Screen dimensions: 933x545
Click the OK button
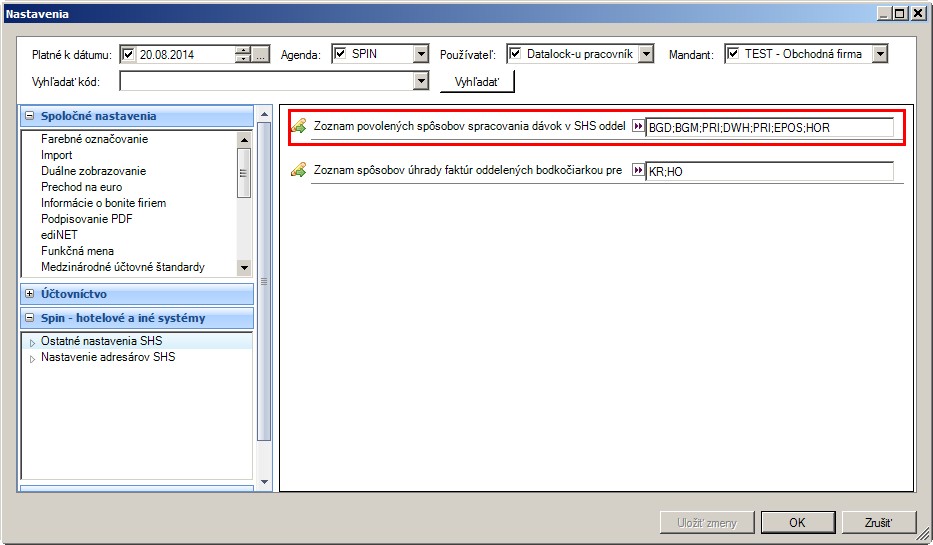pos(797,522)
